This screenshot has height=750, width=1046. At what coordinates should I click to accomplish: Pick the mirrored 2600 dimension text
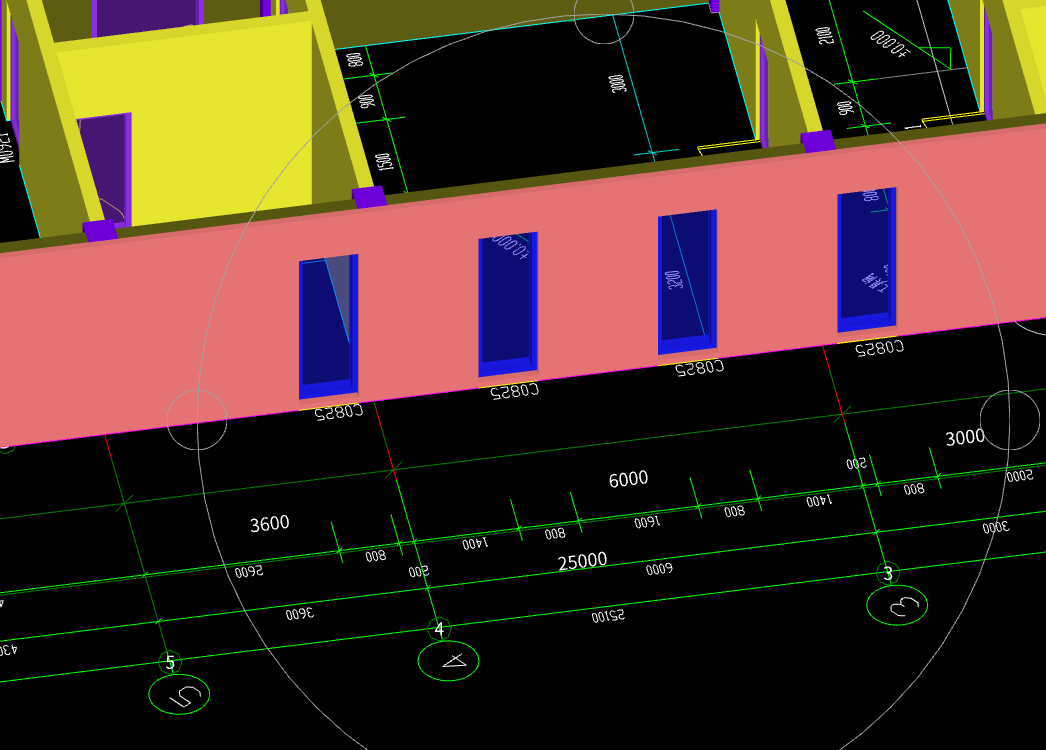[249, 572]
